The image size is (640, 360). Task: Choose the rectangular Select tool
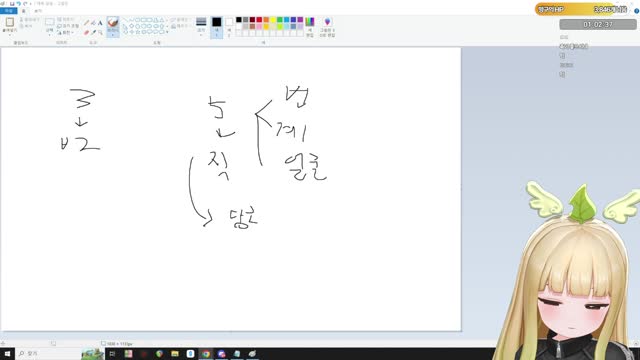pyautogui.click(x=49, y=22)
